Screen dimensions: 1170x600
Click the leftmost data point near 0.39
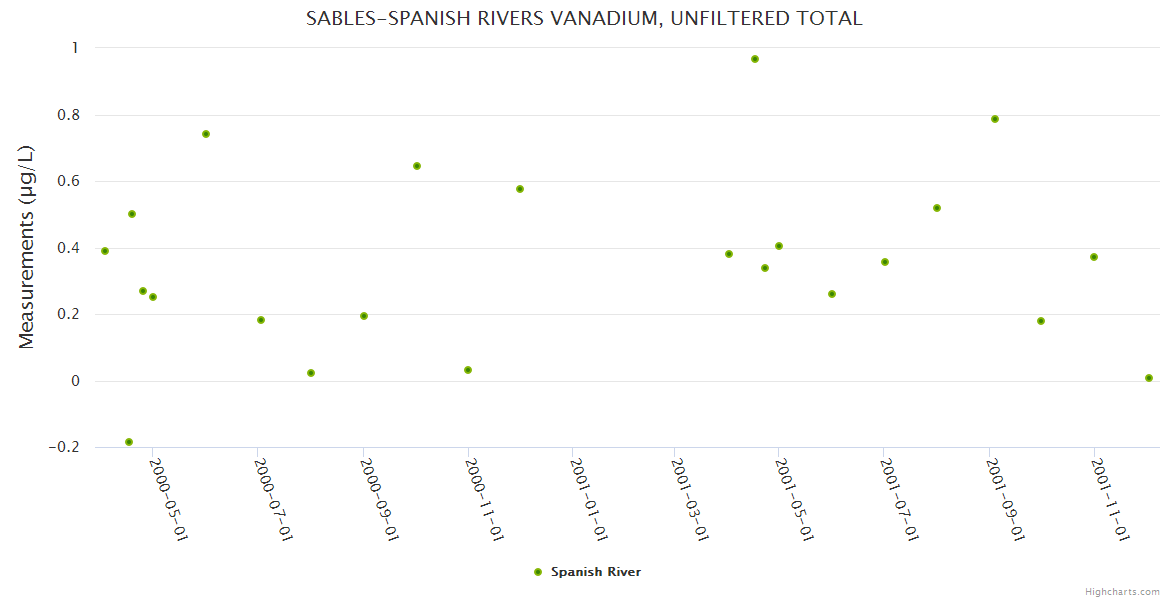(x=105, y=251)
